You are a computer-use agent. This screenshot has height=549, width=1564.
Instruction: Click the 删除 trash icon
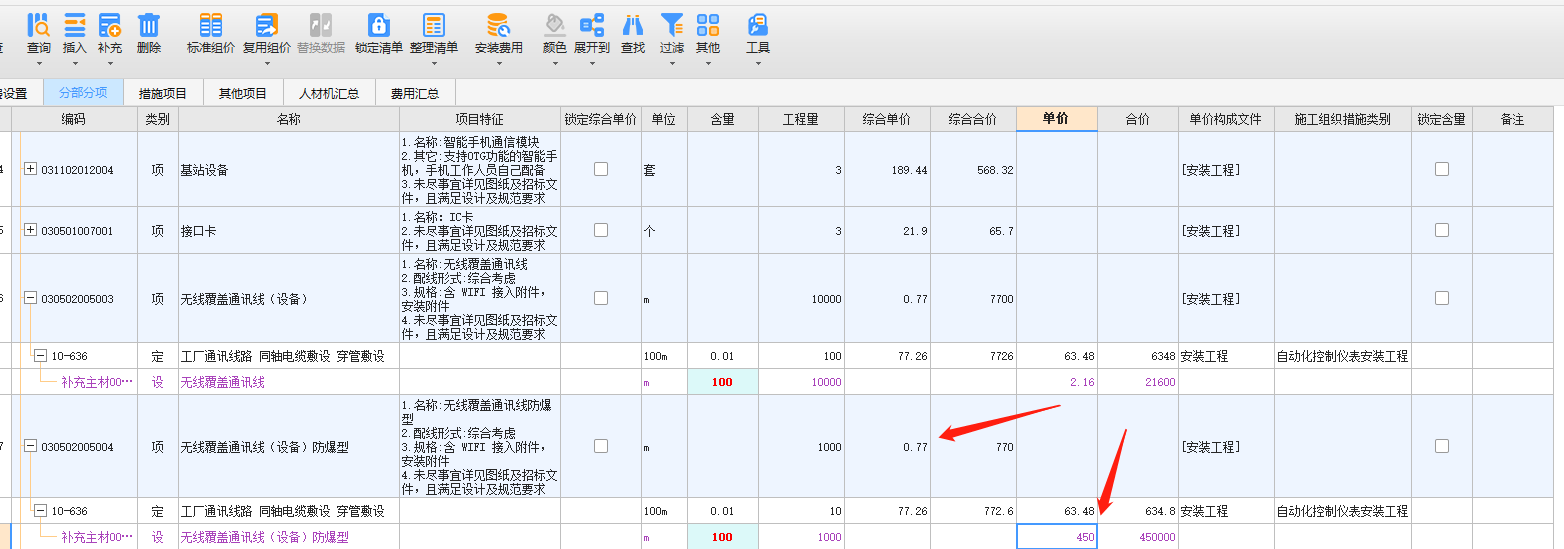(149, 25)
